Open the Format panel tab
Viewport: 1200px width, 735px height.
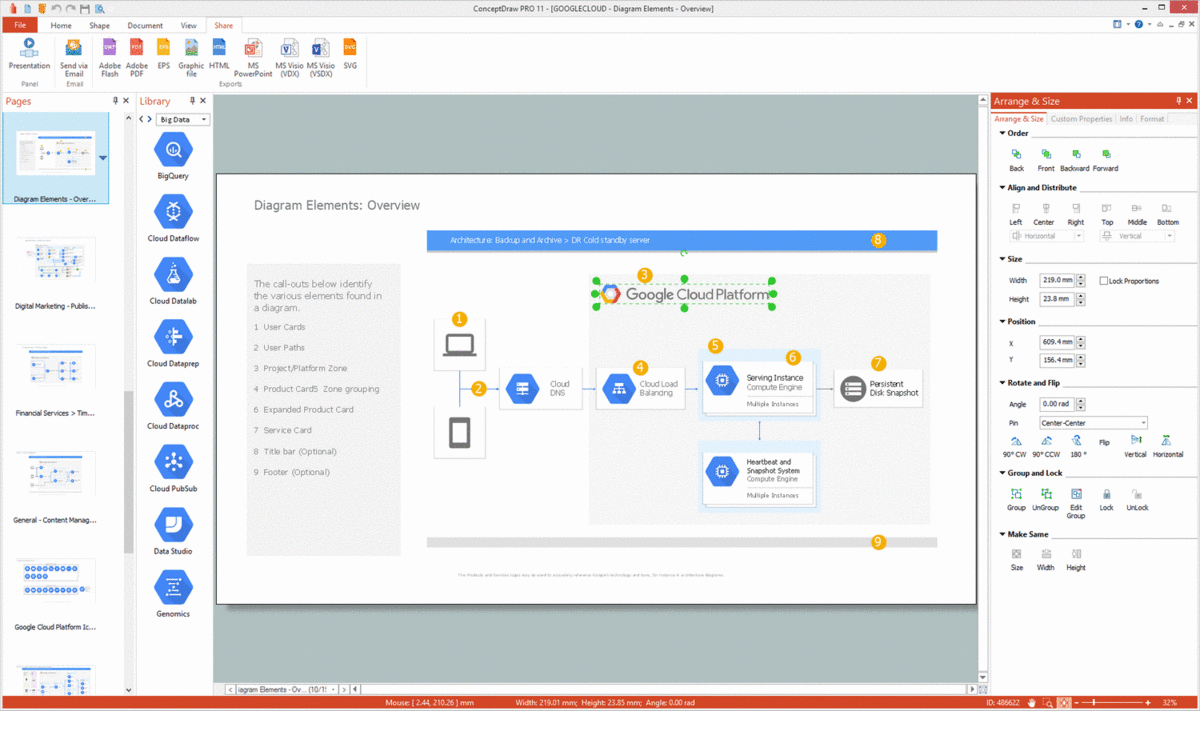pyautogui.click(x=1152, y=119)
